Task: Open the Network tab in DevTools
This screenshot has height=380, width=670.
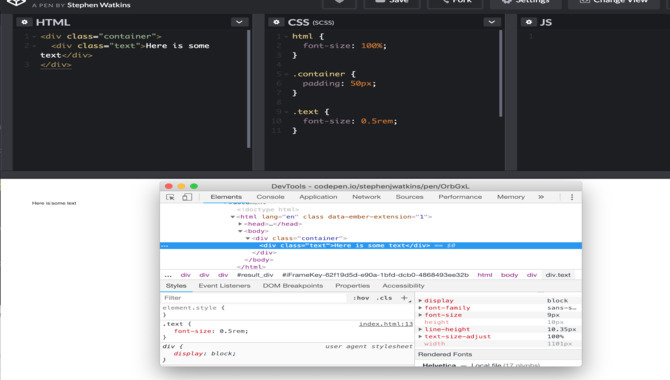Action: [x=367, y=197]
